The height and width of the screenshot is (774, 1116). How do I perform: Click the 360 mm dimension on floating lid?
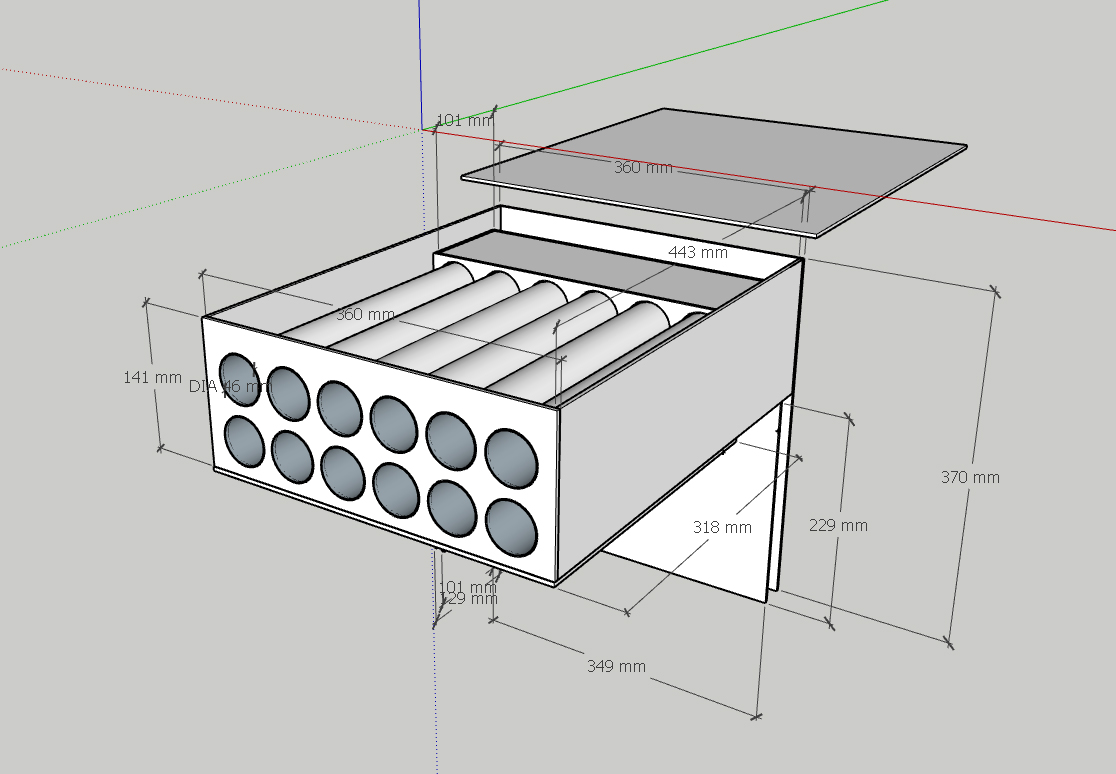642,167
